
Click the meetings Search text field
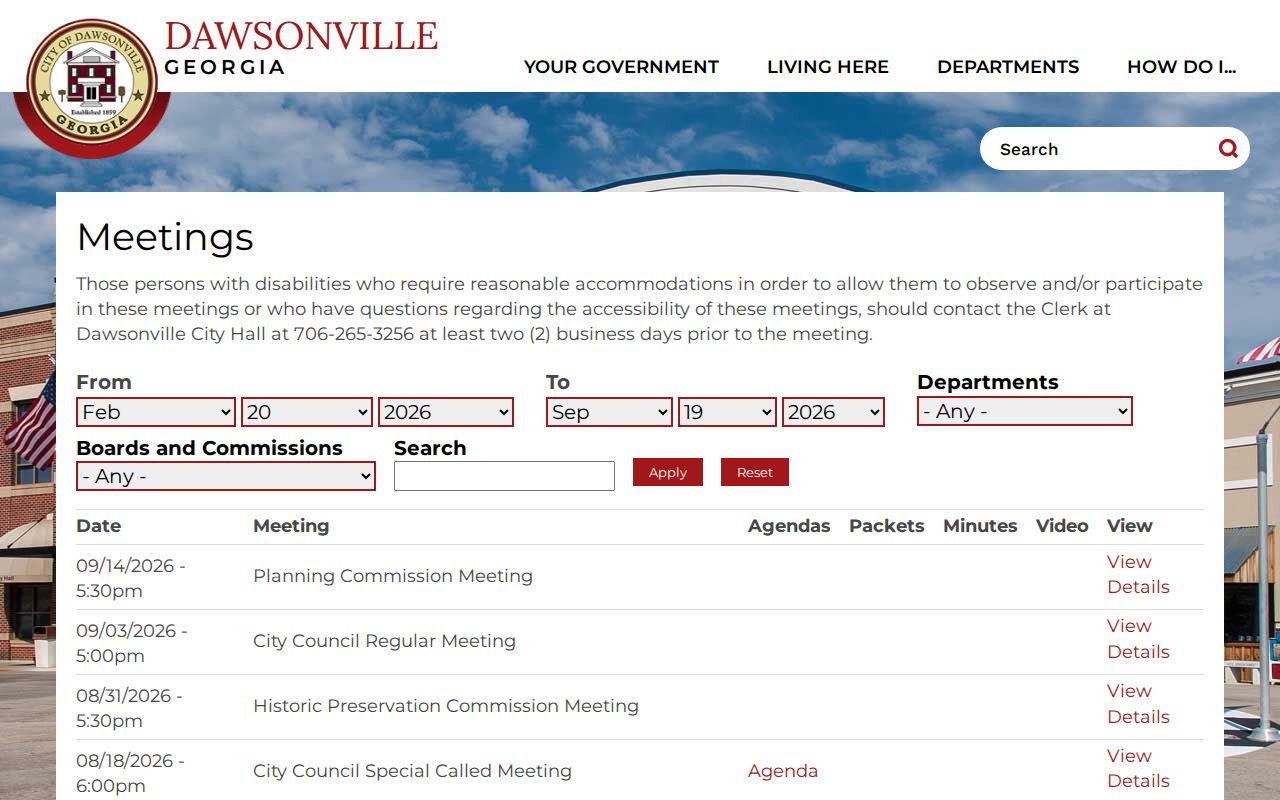[x=504, y=476]
